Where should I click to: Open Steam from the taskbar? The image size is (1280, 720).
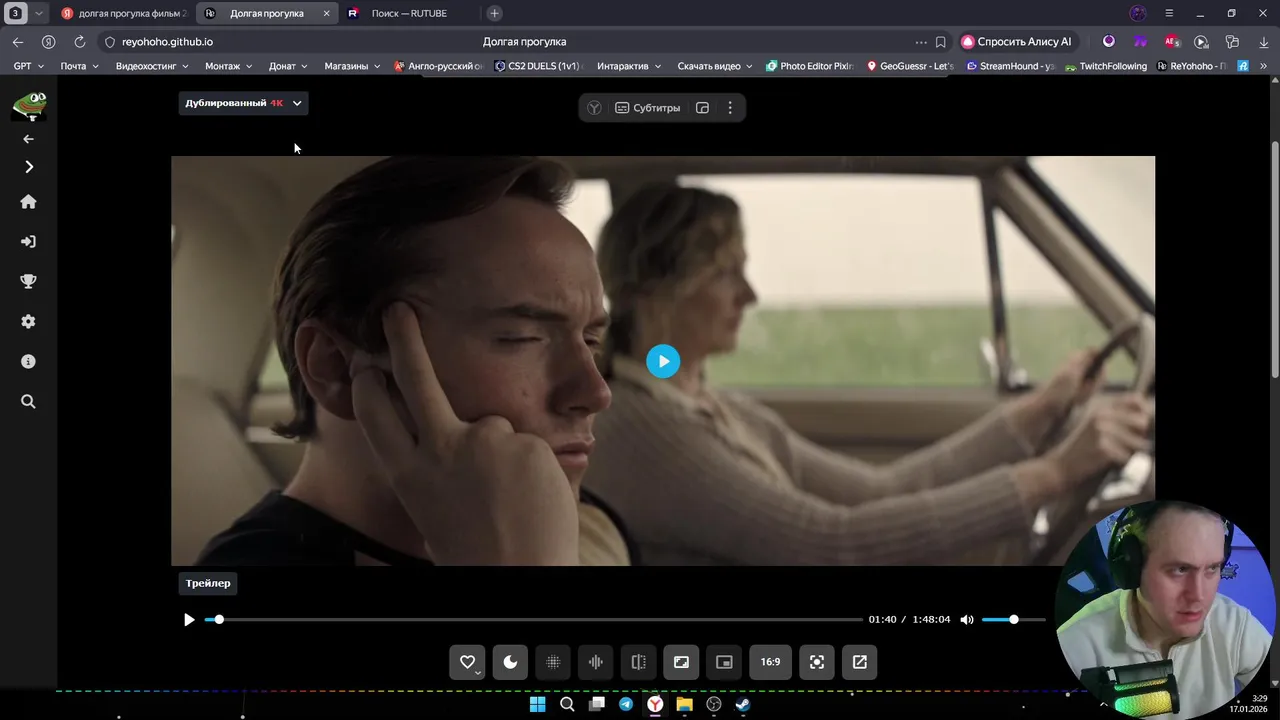pyautogui.click(x=743, y=704)
